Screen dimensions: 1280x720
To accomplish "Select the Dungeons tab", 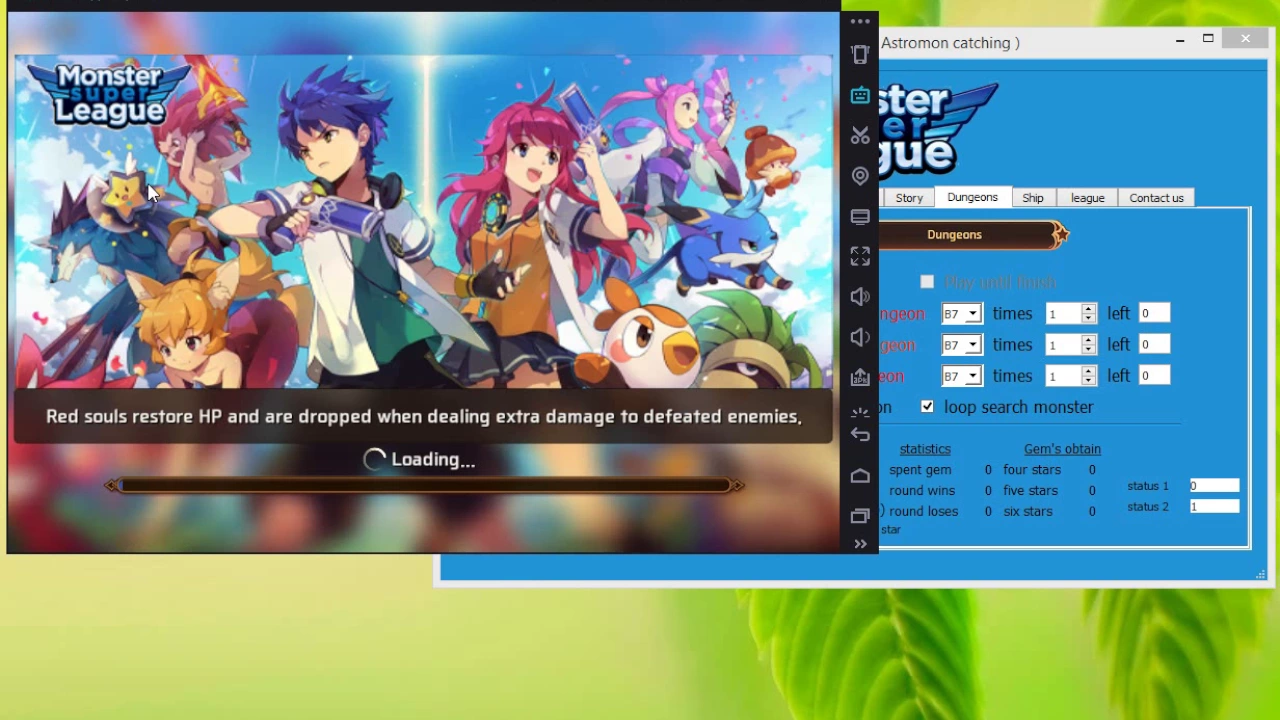I will pos(972,197).
